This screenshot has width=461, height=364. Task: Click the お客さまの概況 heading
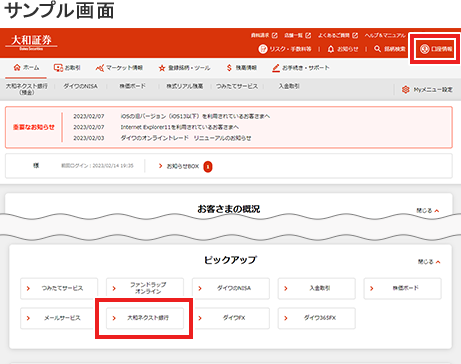[x=229, y=209]
